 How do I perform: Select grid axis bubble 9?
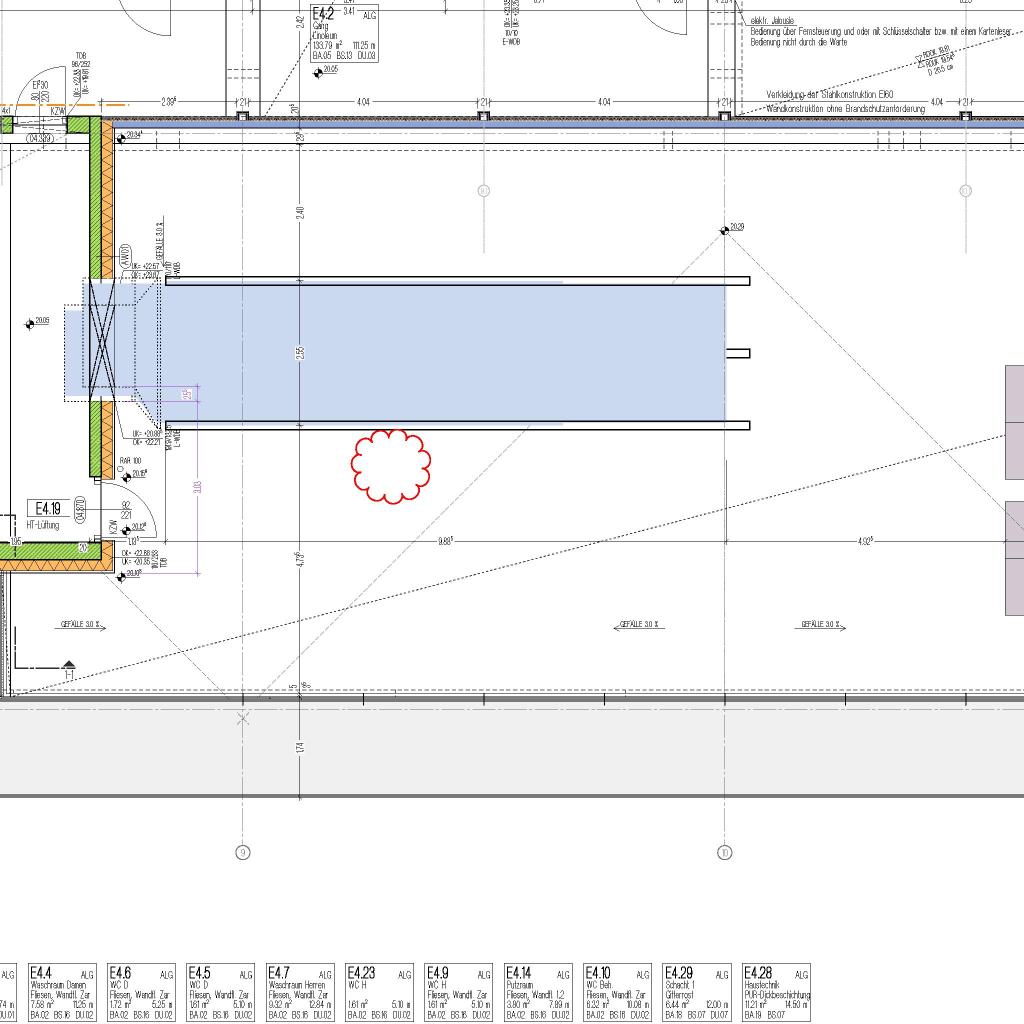242,853
